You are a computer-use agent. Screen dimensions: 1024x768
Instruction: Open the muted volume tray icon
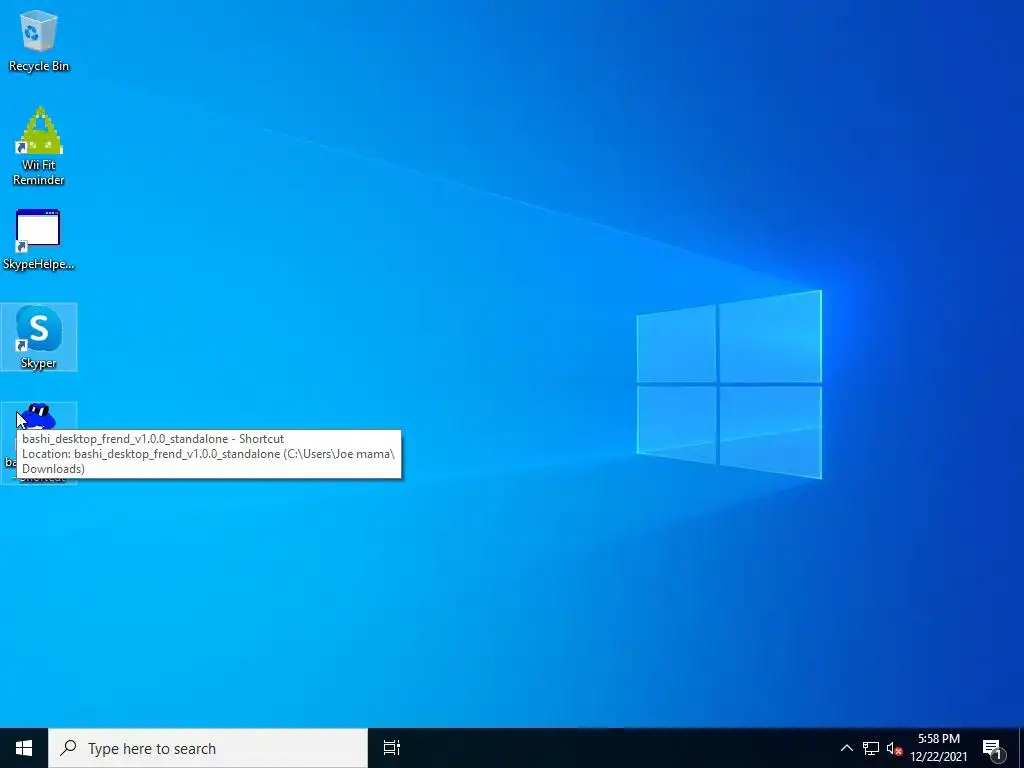[894, 748]
